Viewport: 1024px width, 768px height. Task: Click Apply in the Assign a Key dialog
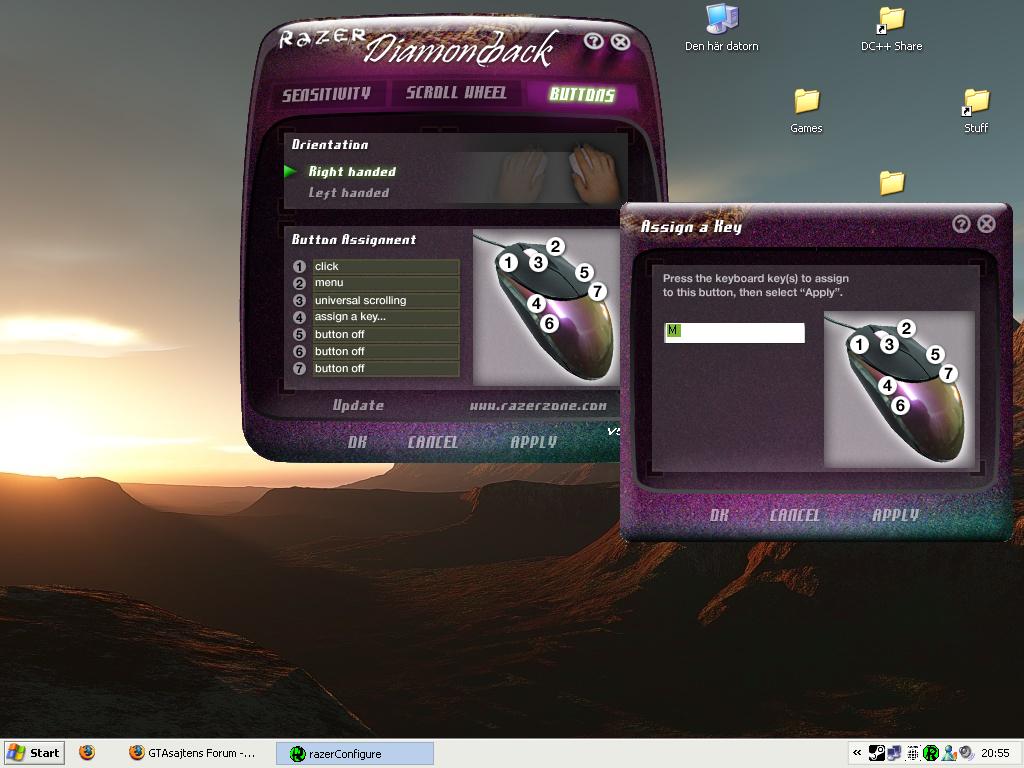pyautogui.click(x=895, y=515)
